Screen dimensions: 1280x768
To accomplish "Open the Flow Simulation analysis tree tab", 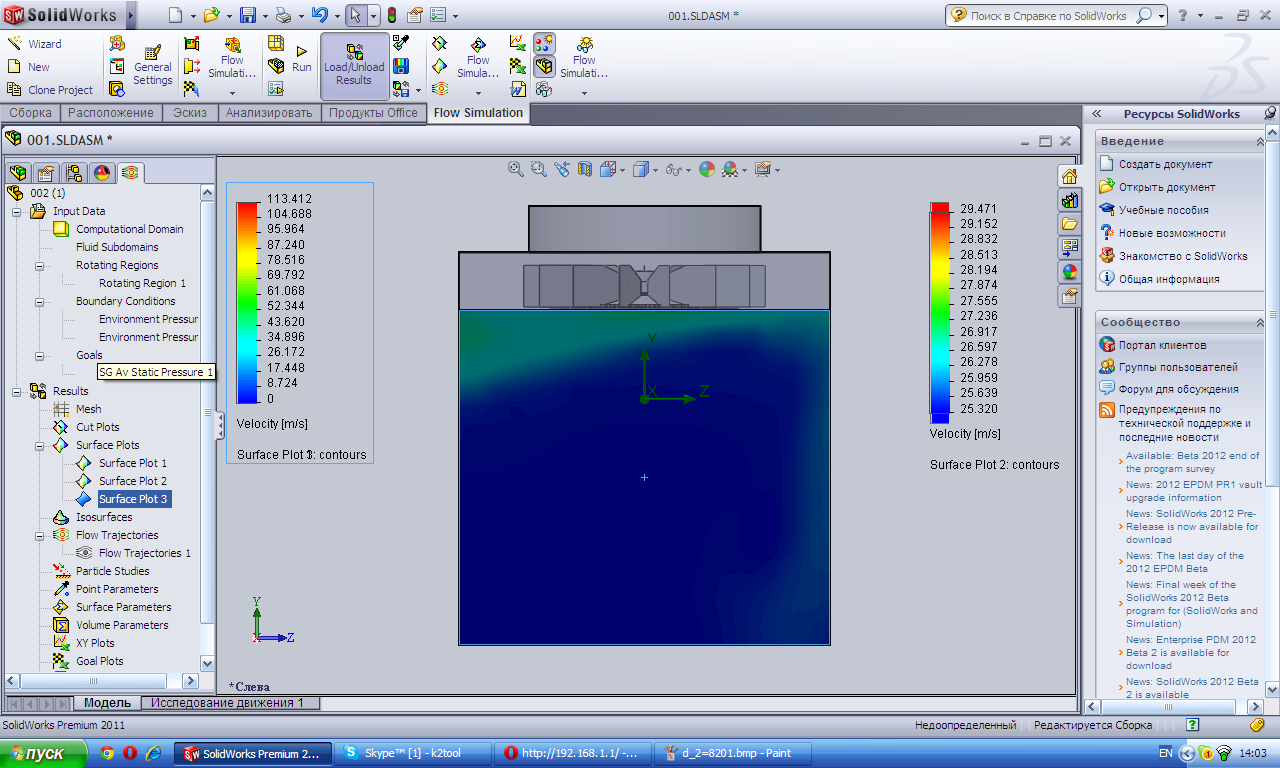I will click(130, 173).
